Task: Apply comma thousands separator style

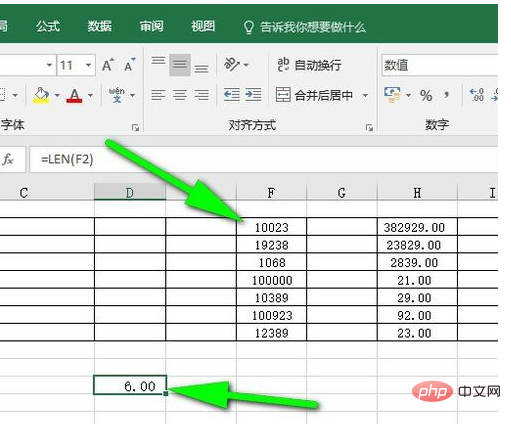Action: pos(447,96)
